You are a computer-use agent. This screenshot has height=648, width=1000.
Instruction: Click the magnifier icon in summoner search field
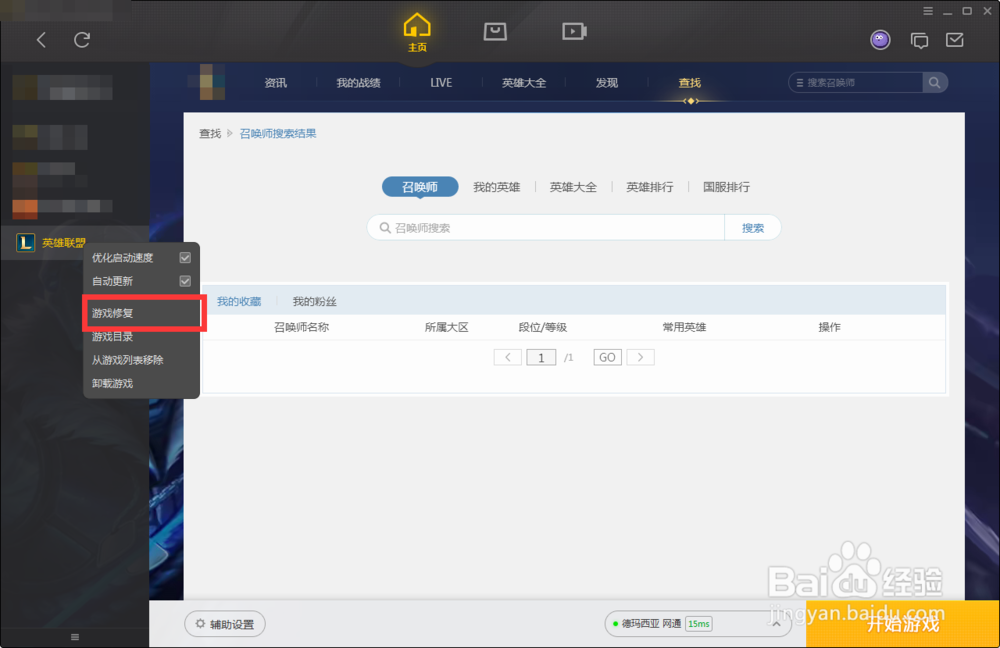[384, 227]
